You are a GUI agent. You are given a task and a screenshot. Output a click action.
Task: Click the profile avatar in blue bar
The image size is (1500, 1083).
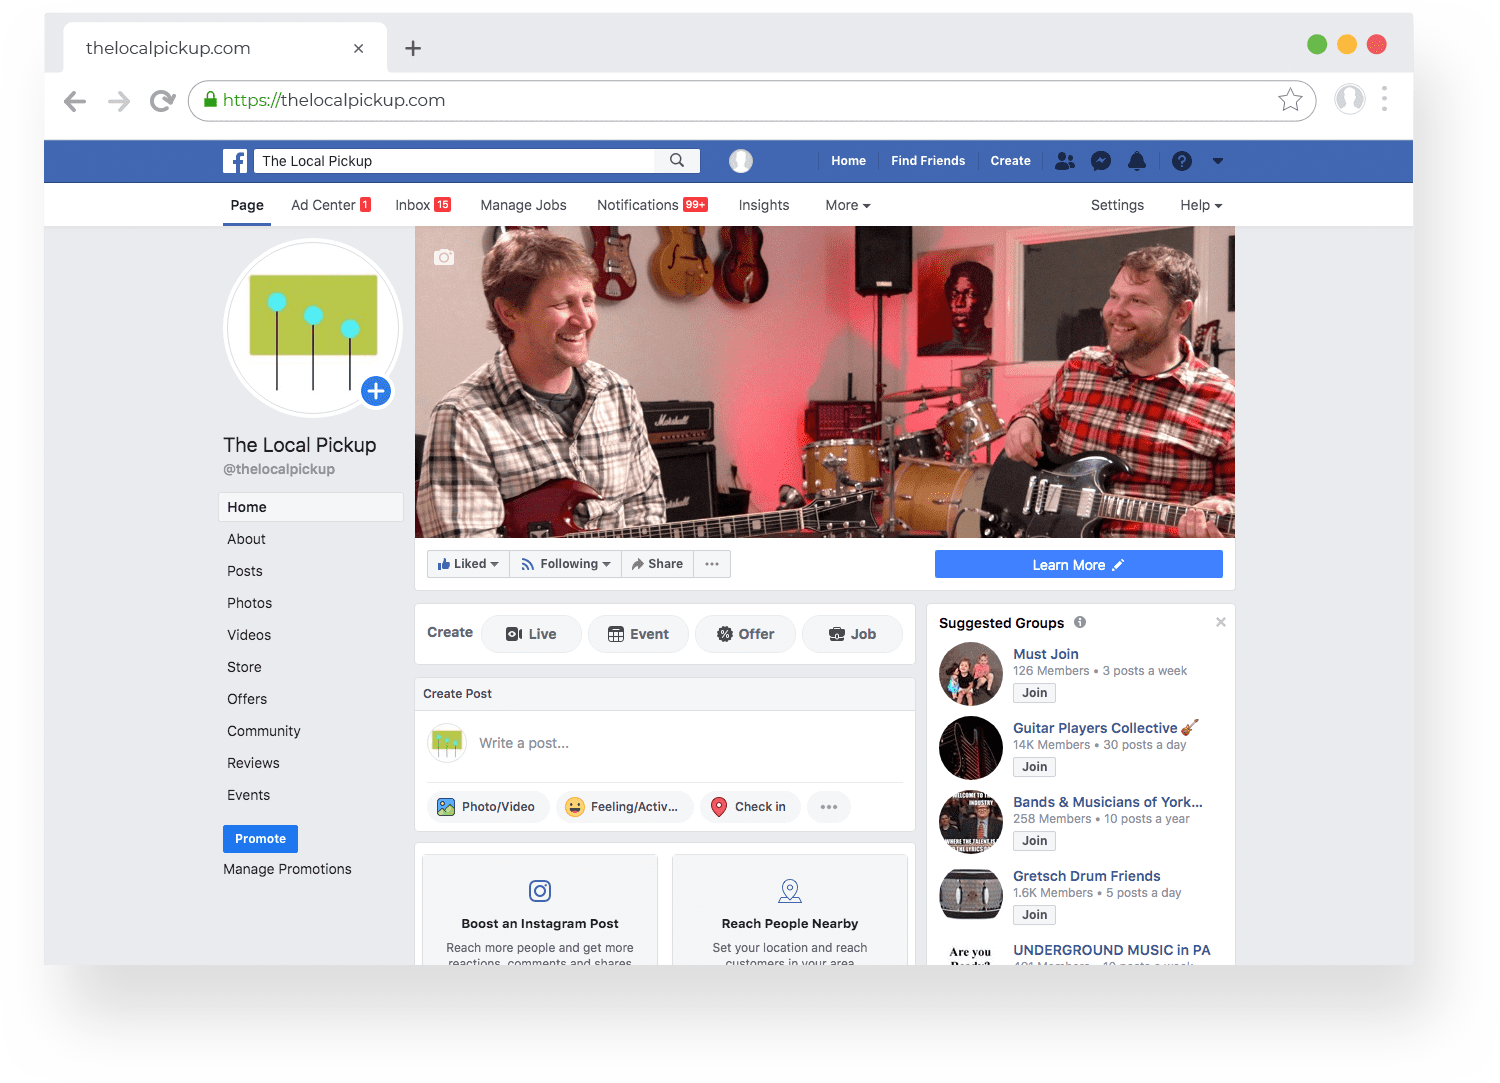click(x=741, y=161)
